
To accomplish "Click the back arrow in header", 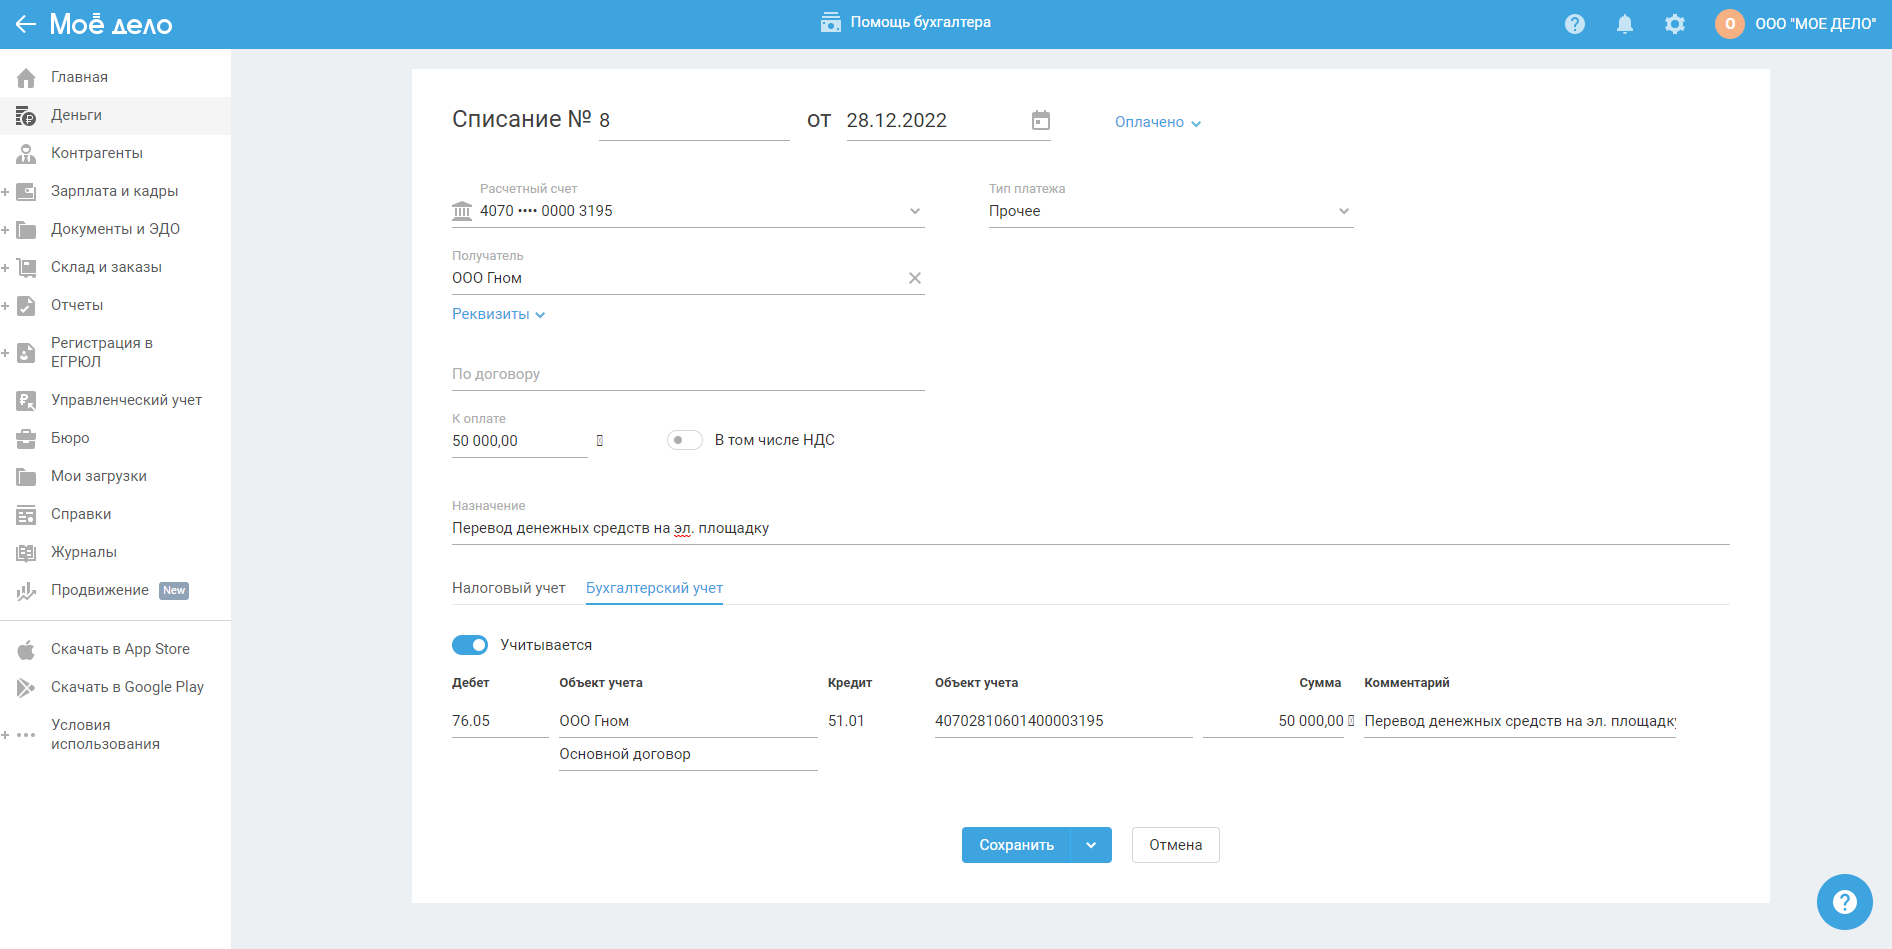I will point(26,24).
